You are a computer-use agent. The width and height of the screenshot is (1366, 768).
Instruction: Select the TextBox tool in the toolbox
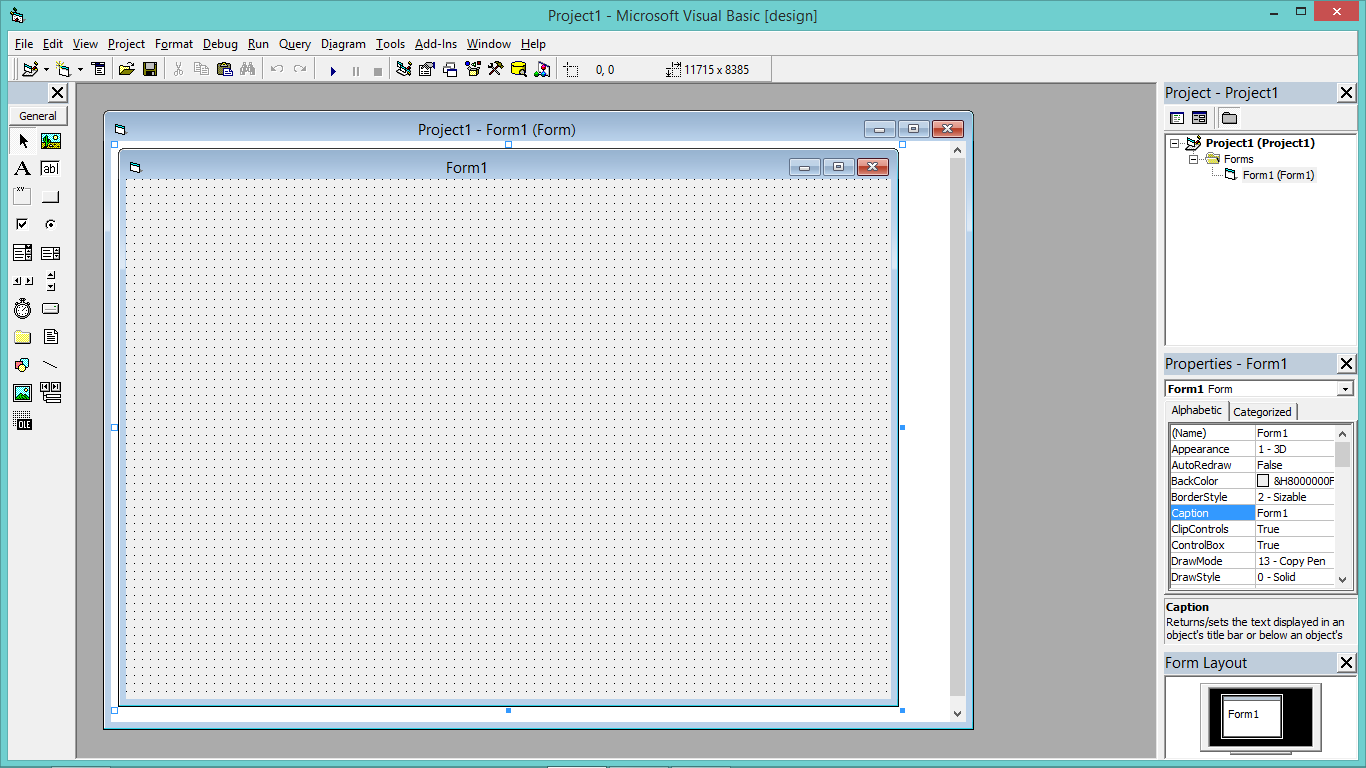[50, 168]
